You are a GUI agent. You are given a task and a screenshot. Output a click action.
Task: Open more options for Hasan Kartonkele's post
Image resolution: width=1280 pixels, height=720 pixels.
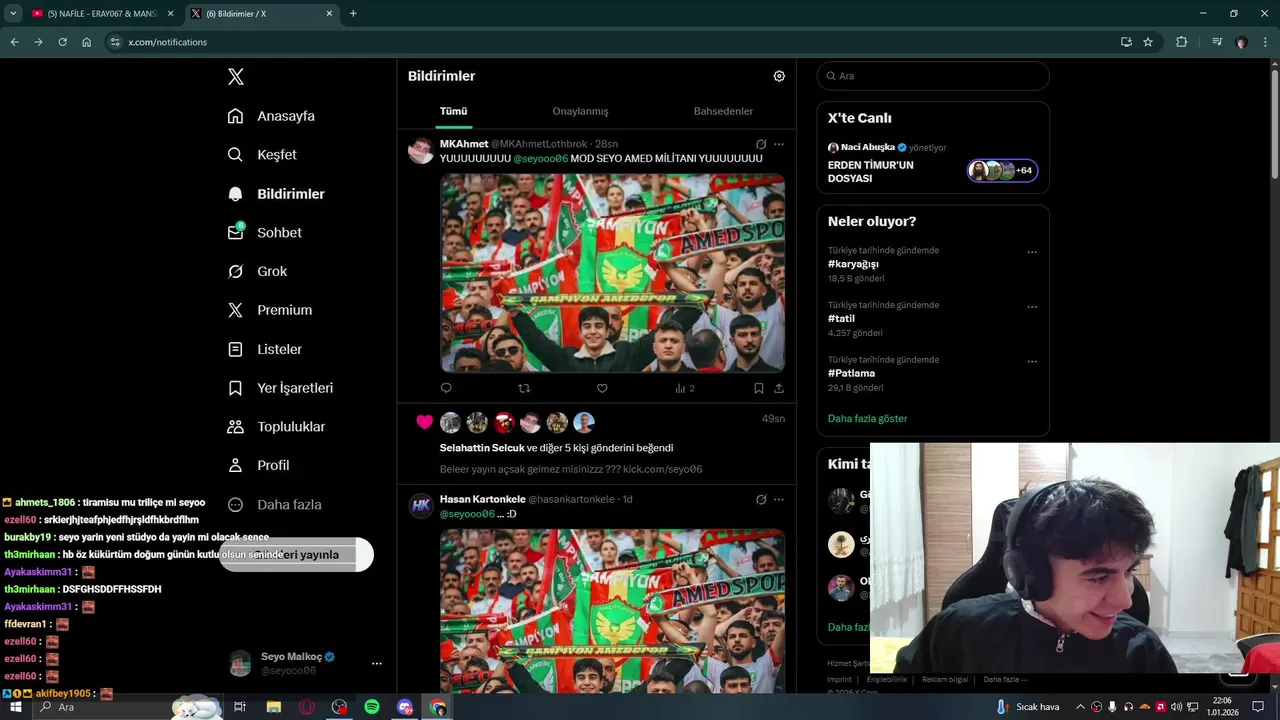[x=779, y=499]
